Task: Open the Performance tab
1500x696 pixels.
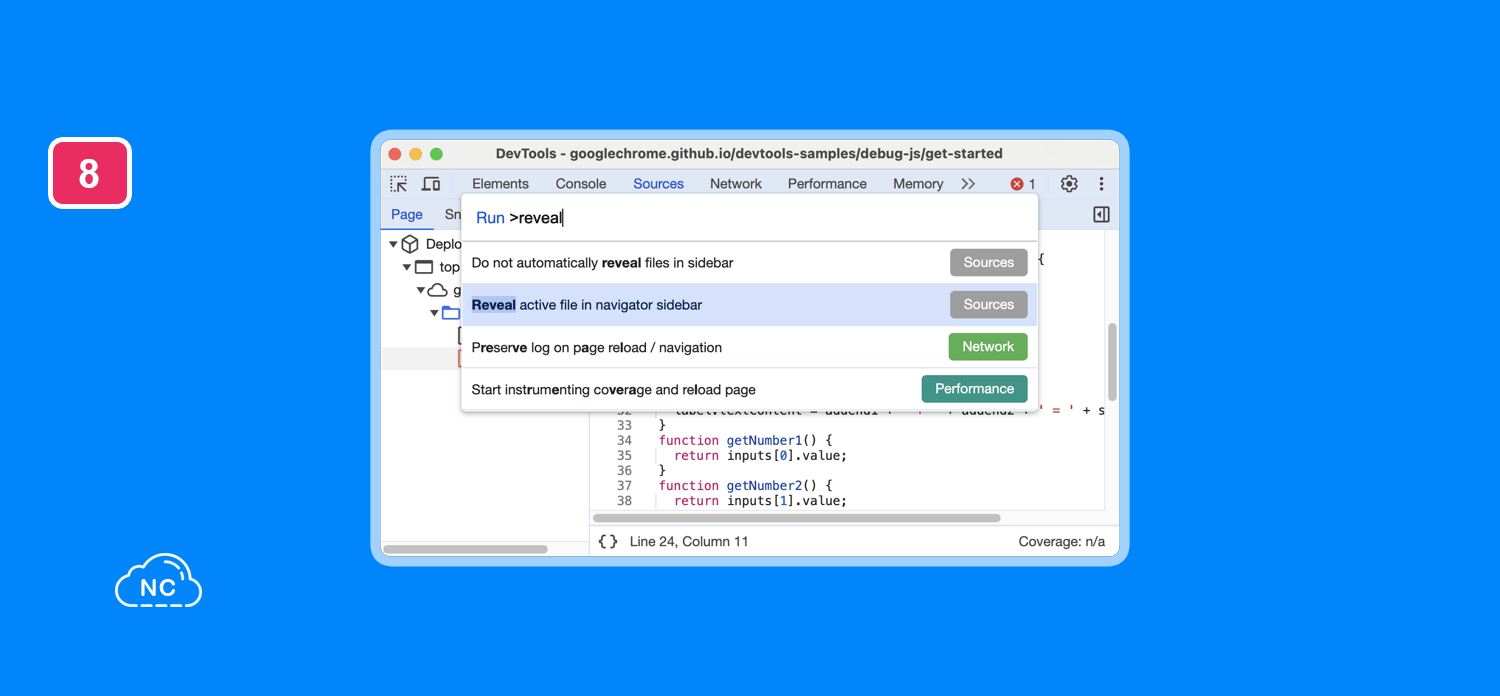Action: pos(827,184)
